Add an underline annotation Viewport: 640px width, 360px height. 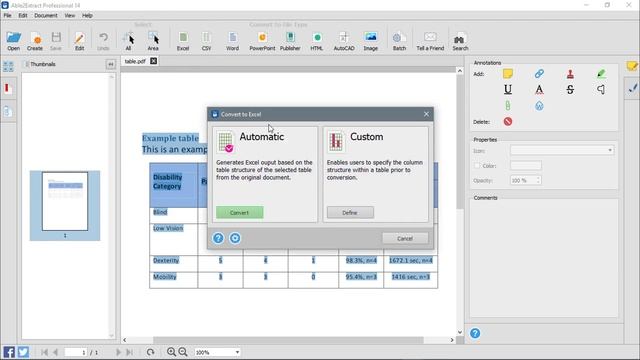click(508, 89)
